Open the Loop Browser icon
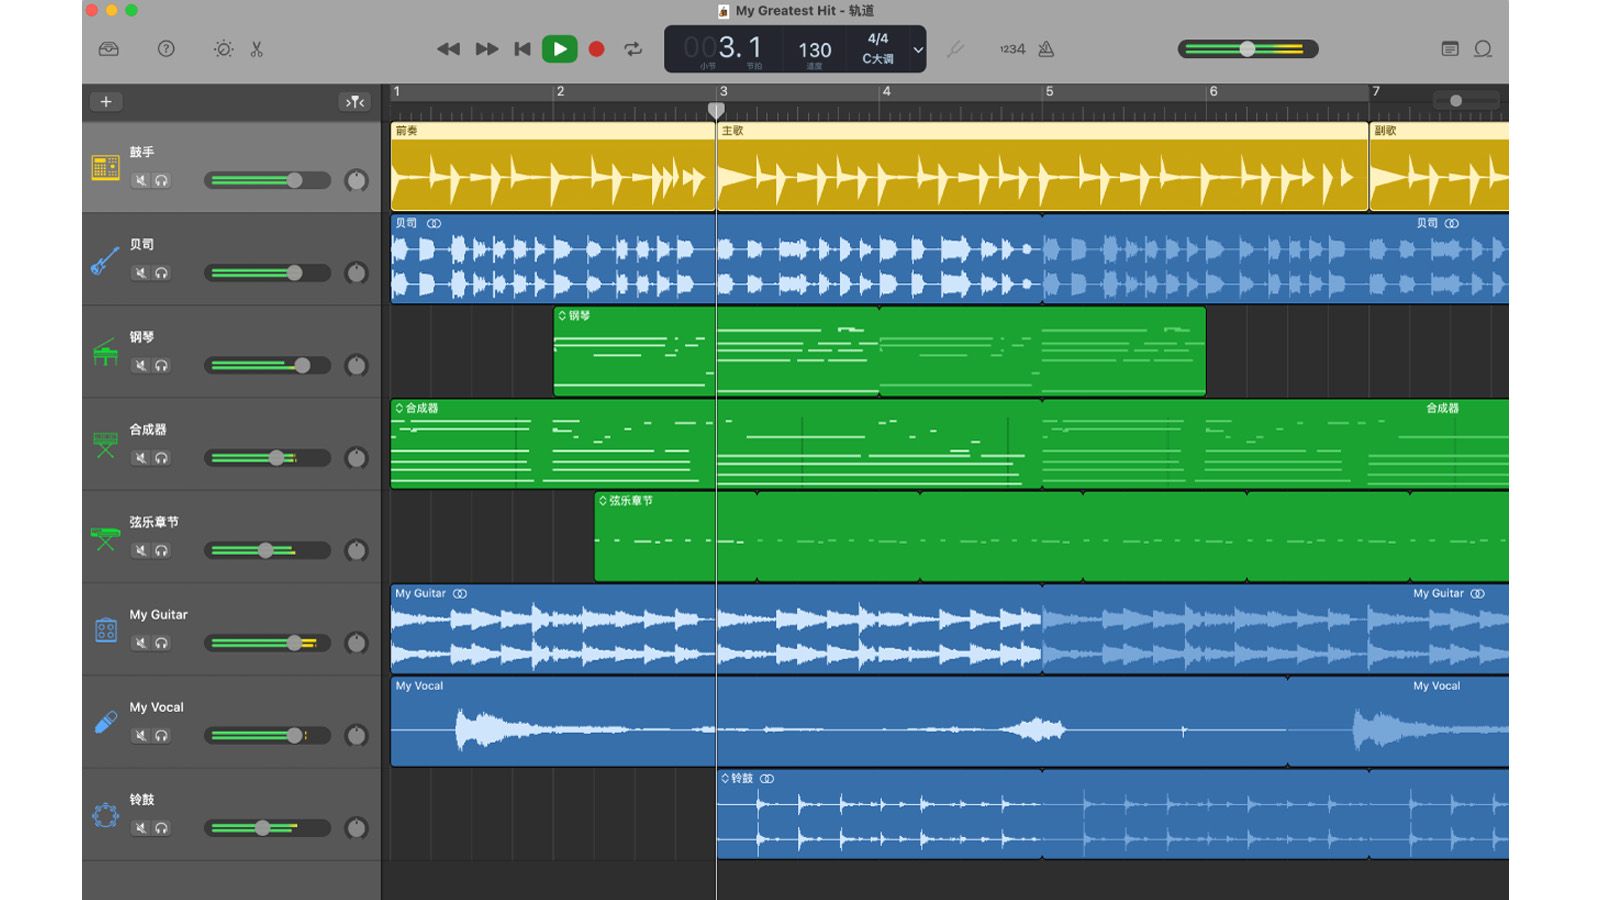Screen dimensions: 1600x900 point(1483,49)
